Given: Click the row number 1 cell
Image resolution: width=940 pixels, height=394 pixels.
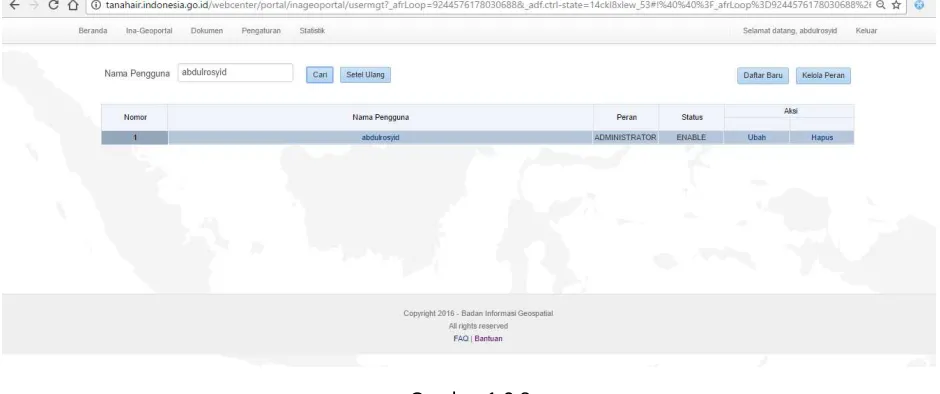Looking at the screenshot, I should tap(135, 137).
